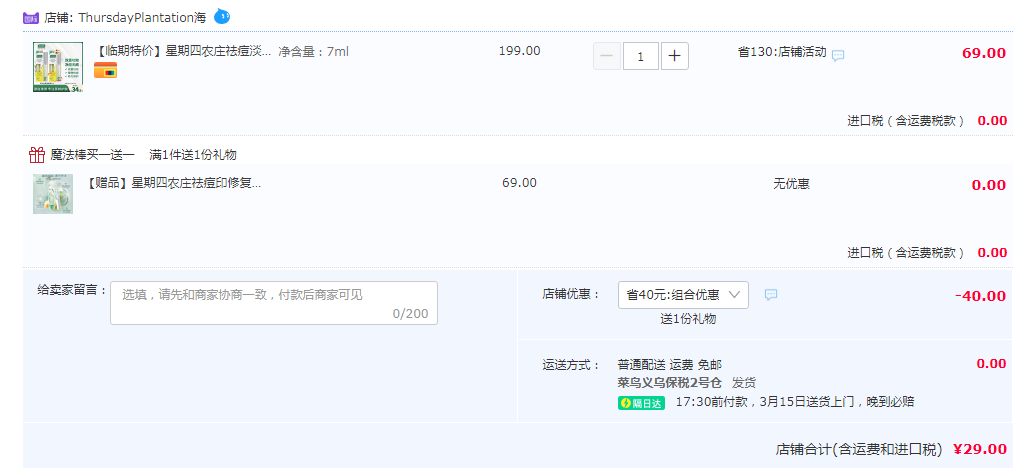Screen dimensions: 1018x468
Task: Click the Tmall shop icon beside 店铺
Action: 31,18
